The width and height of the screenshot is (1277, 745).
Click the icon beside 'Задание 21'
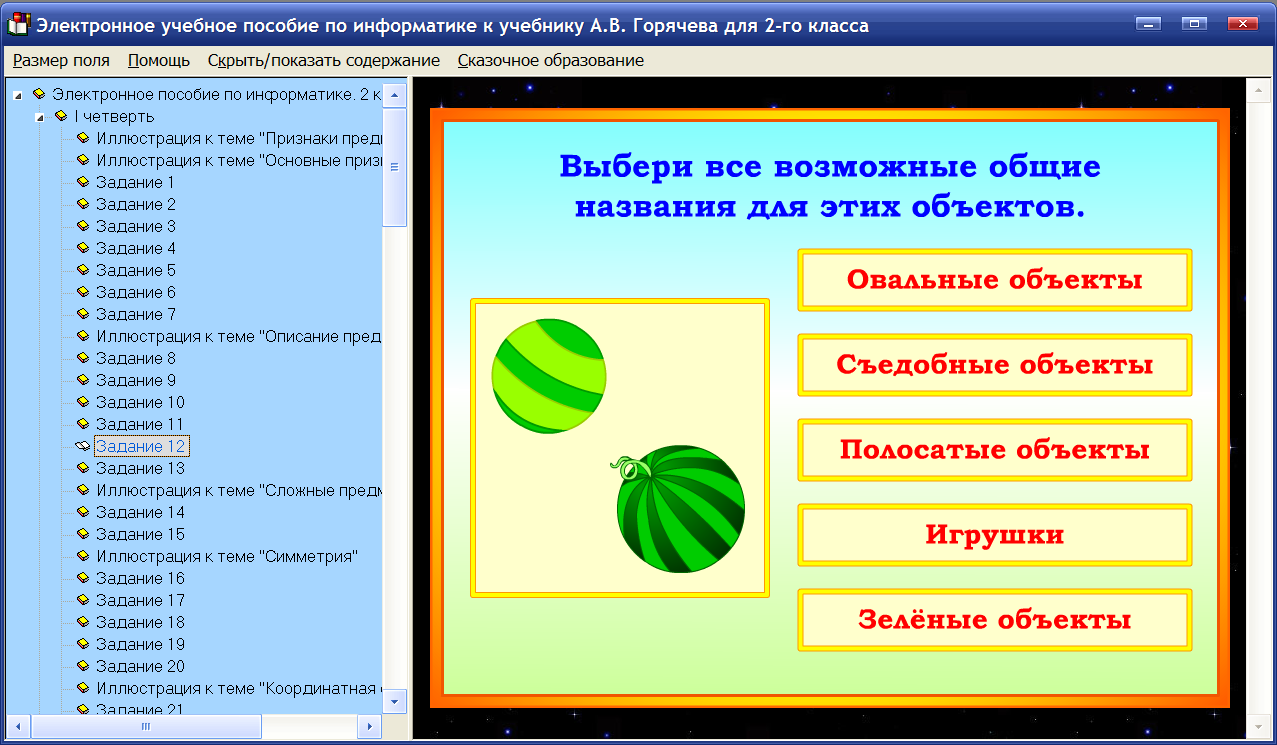click(x=82, y=710)
